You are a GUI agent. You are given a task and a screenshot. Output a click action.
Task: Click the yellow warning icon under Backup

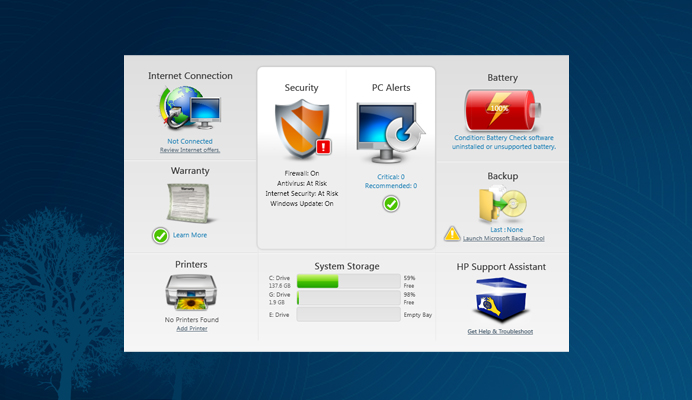coord(452,234)
